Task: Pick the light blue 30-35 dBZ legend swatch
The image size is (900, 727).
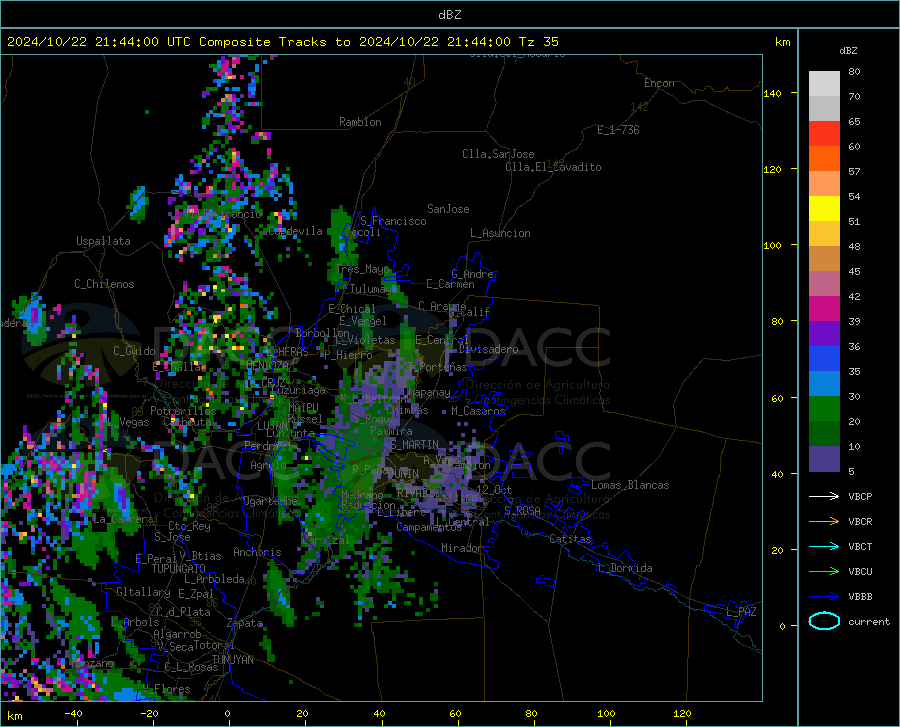Action: click(x=824, y=384)
